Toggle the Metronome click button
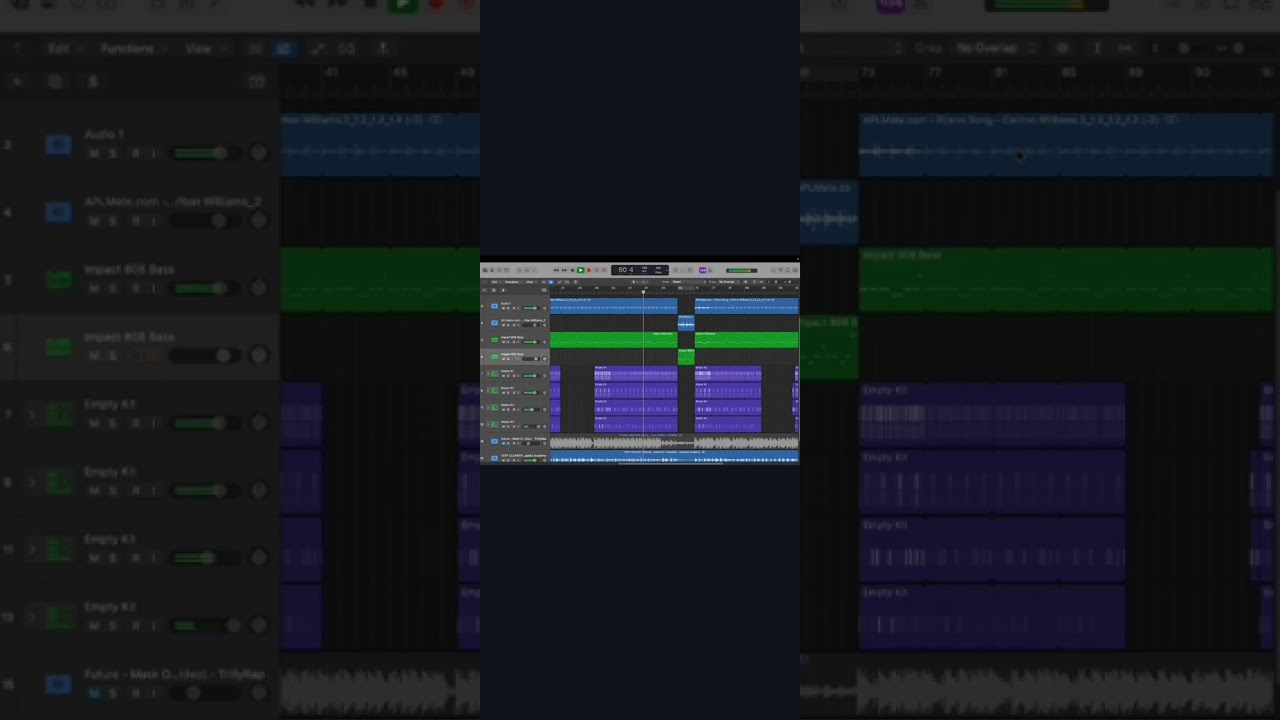Viewport: 1280px width, 720px height. [710, 270]
